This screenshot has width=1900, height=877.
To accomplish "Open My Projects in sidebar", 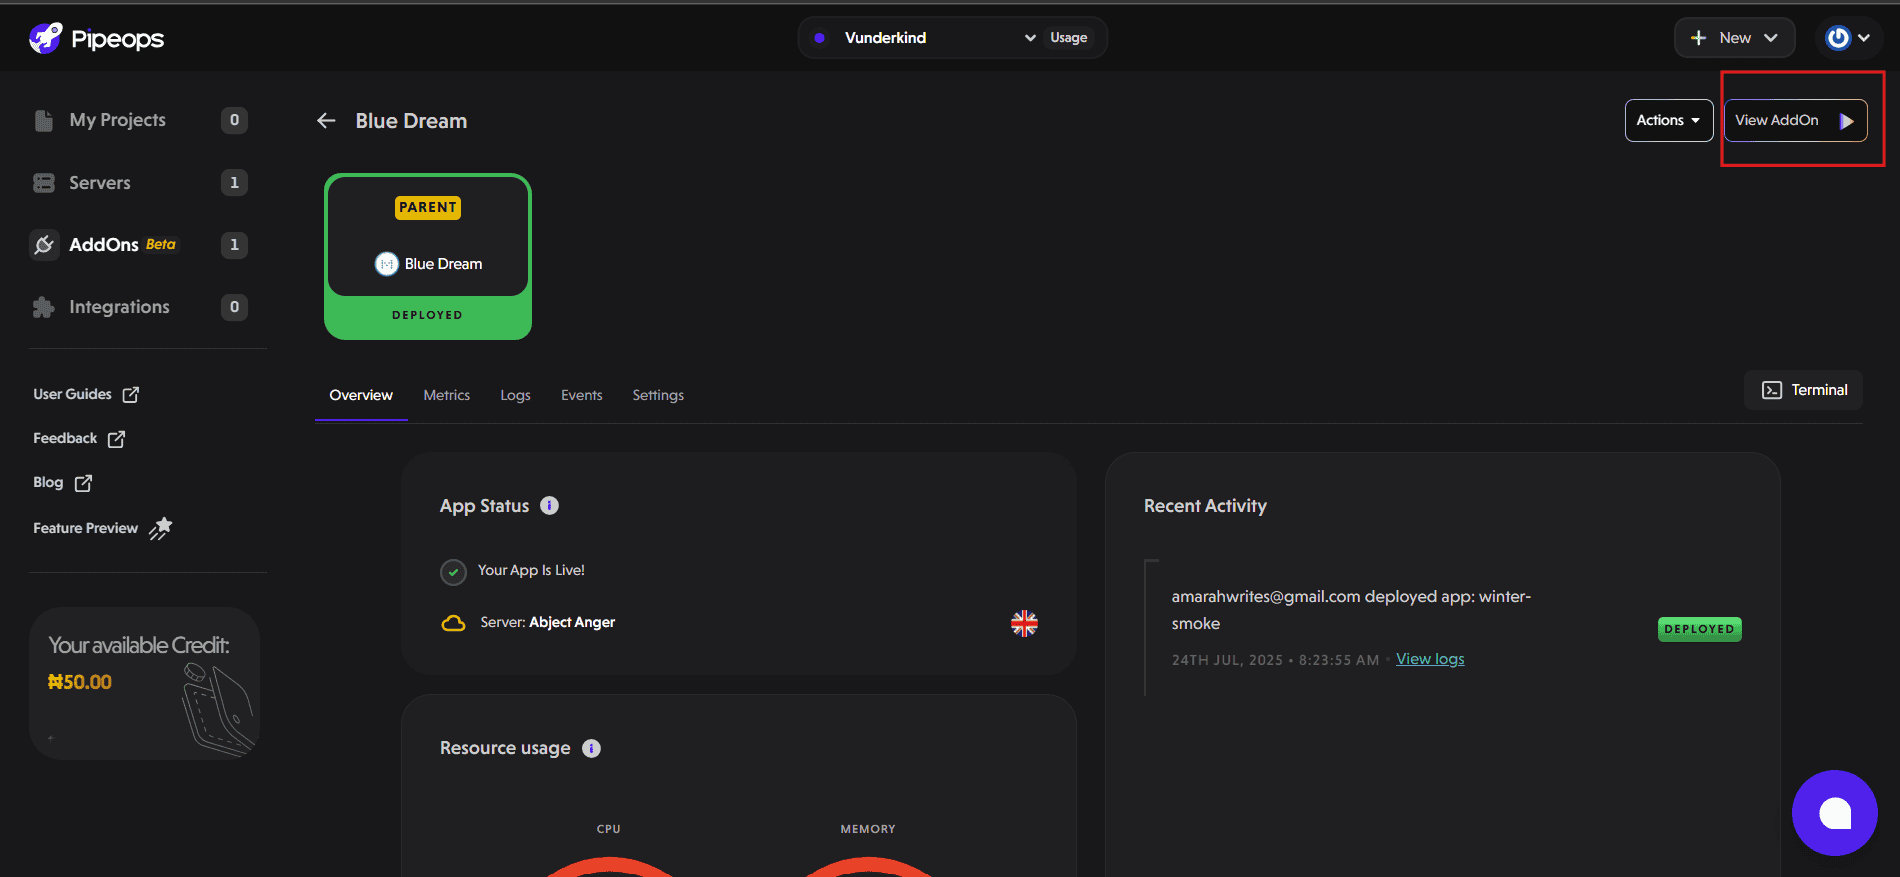I will 117,120.
